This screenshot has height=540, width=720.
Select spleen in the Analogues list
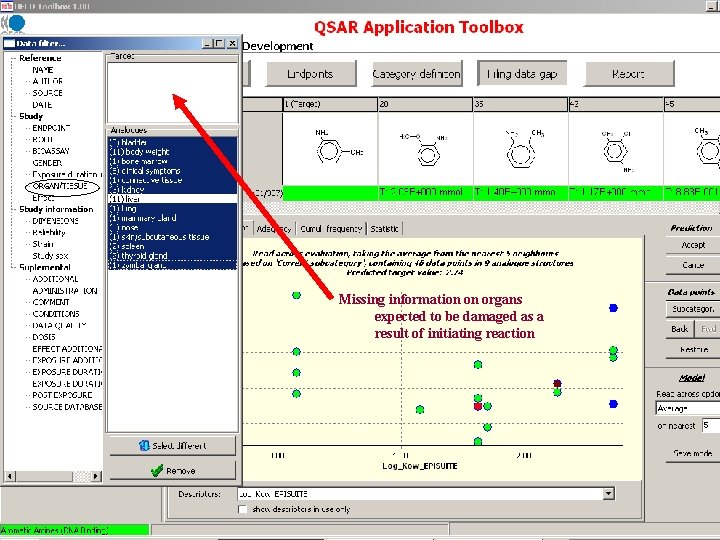[x=172, y=246]
